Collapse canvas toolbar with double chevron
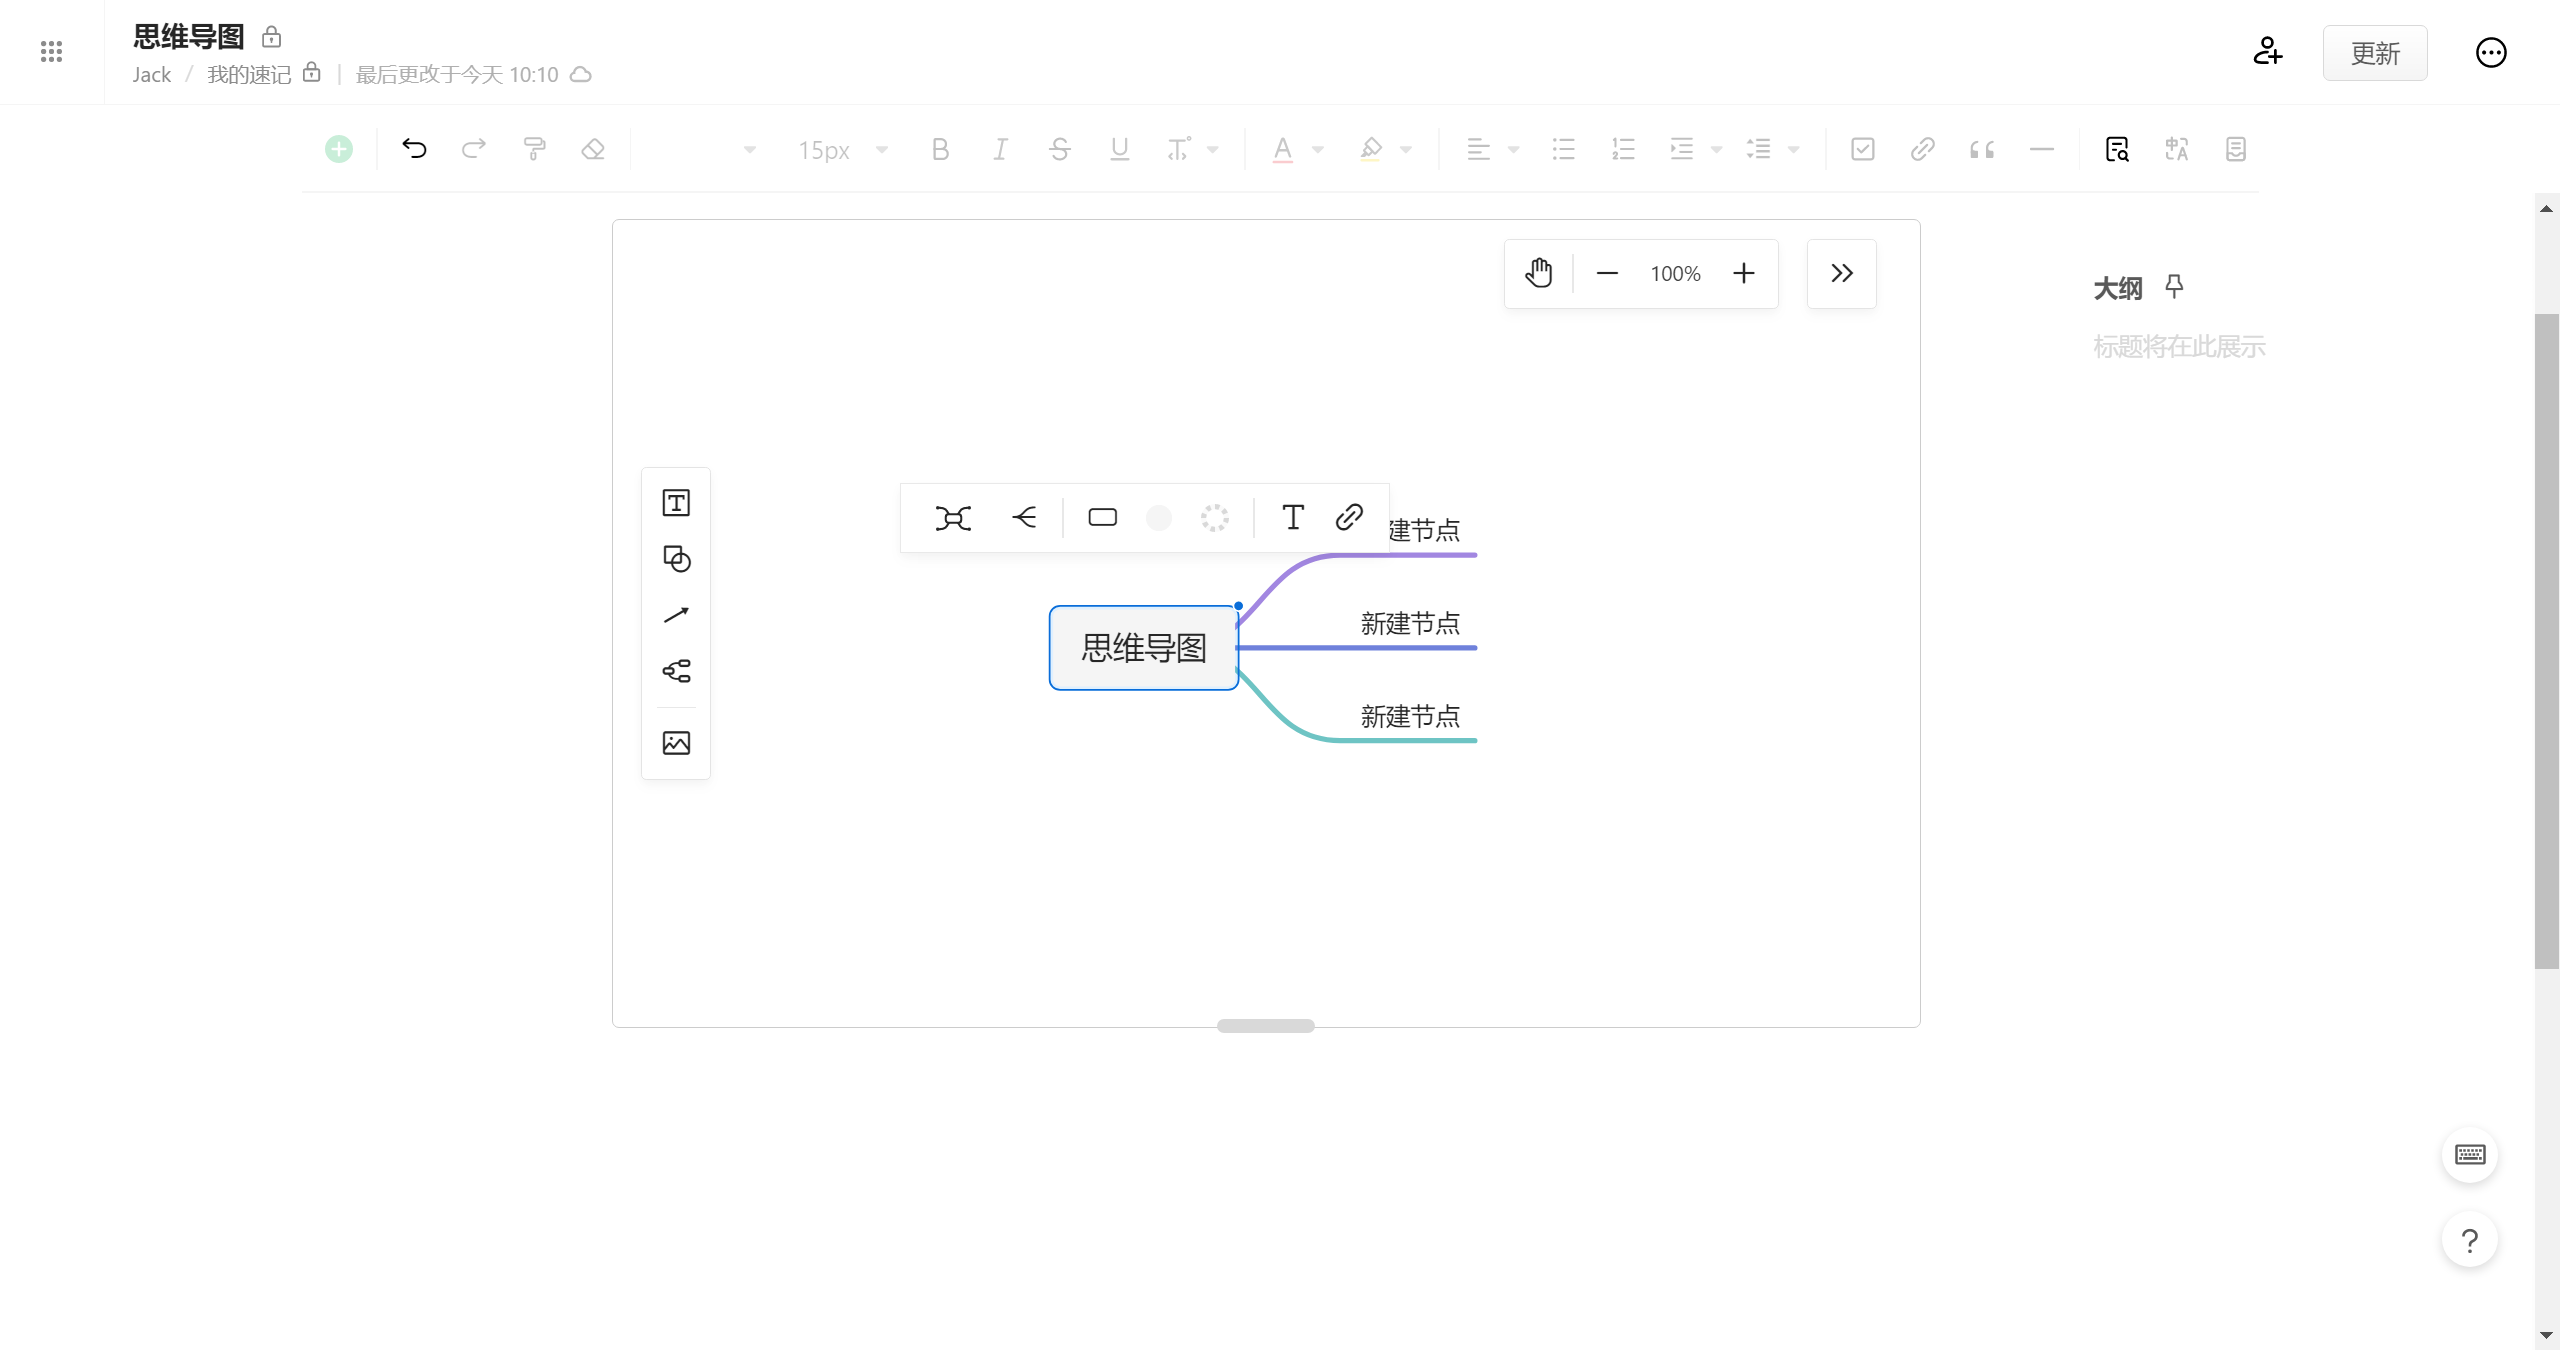Image resolution: width=2560 pixels, height=1350 pixels. tap(1841, 273)
